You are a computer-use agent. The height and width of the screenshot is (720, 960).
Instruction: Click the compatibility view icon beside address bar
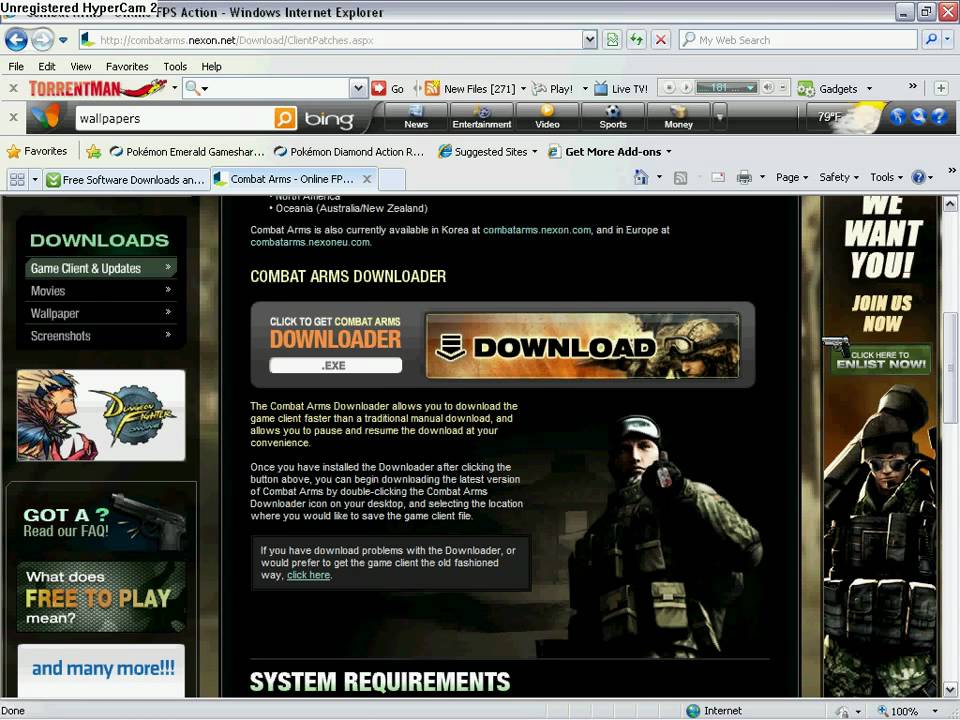612,40
